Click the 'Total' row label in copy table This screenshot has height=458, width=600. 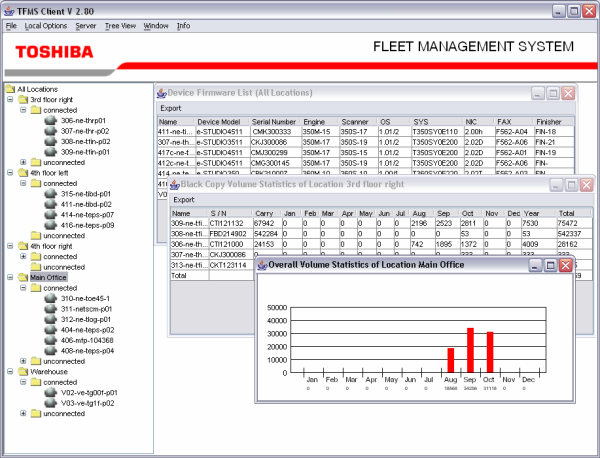(x=189, y=275)
